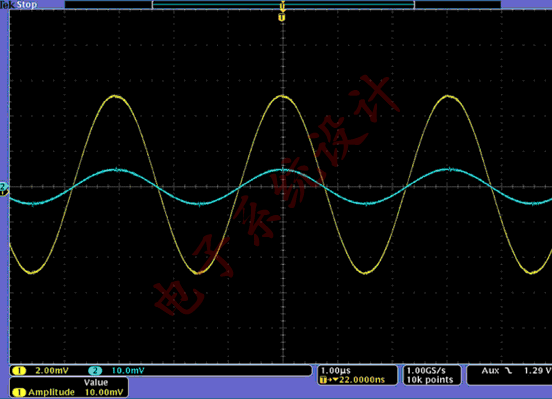Click the Aux trigger source label
The height and width of the screenshot is (399, 552).
pyautogui.click(x=490, y=371)
